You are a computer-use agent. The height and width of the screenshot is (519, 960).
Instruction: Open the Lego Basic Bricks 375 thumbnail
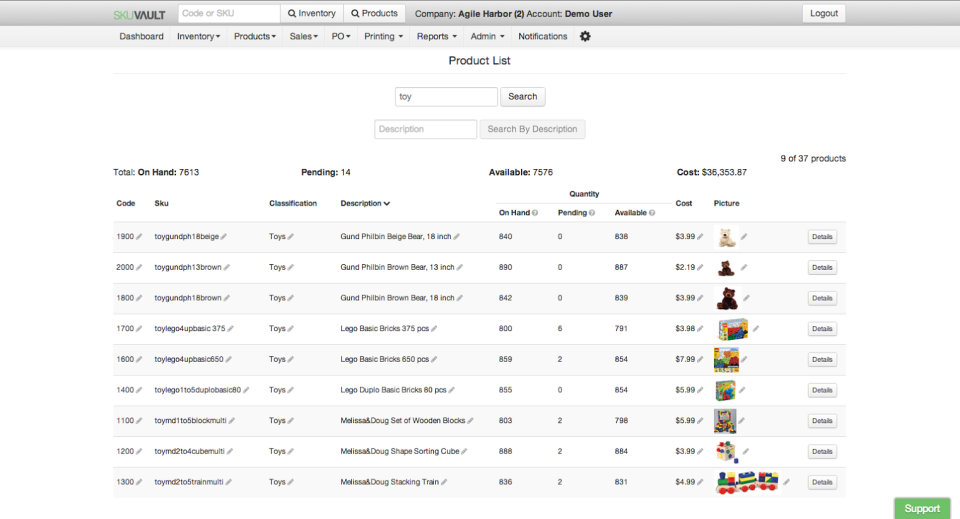733,329
